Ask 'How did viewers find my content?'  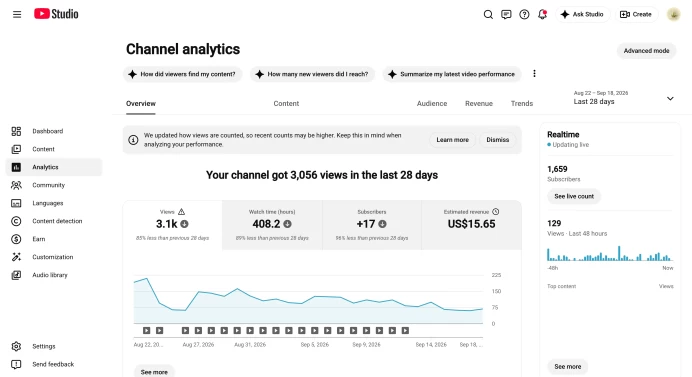tap(182, 74)
